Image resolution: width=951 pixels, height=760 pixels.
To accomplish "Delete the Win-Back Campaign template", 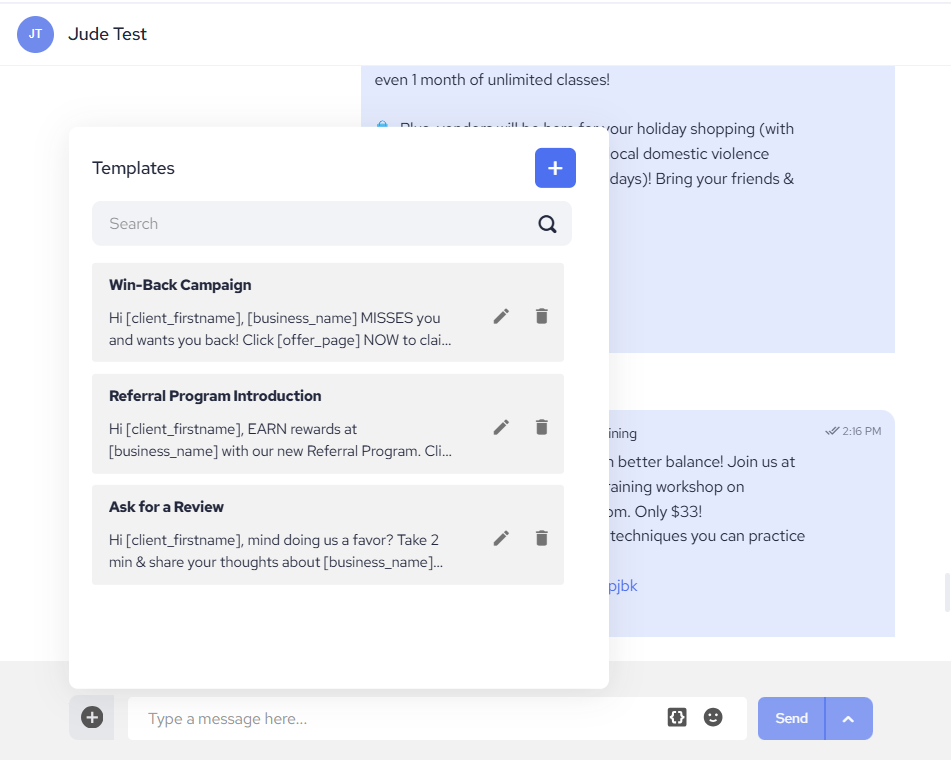I will pyautogui.click(x=542, y=316).
